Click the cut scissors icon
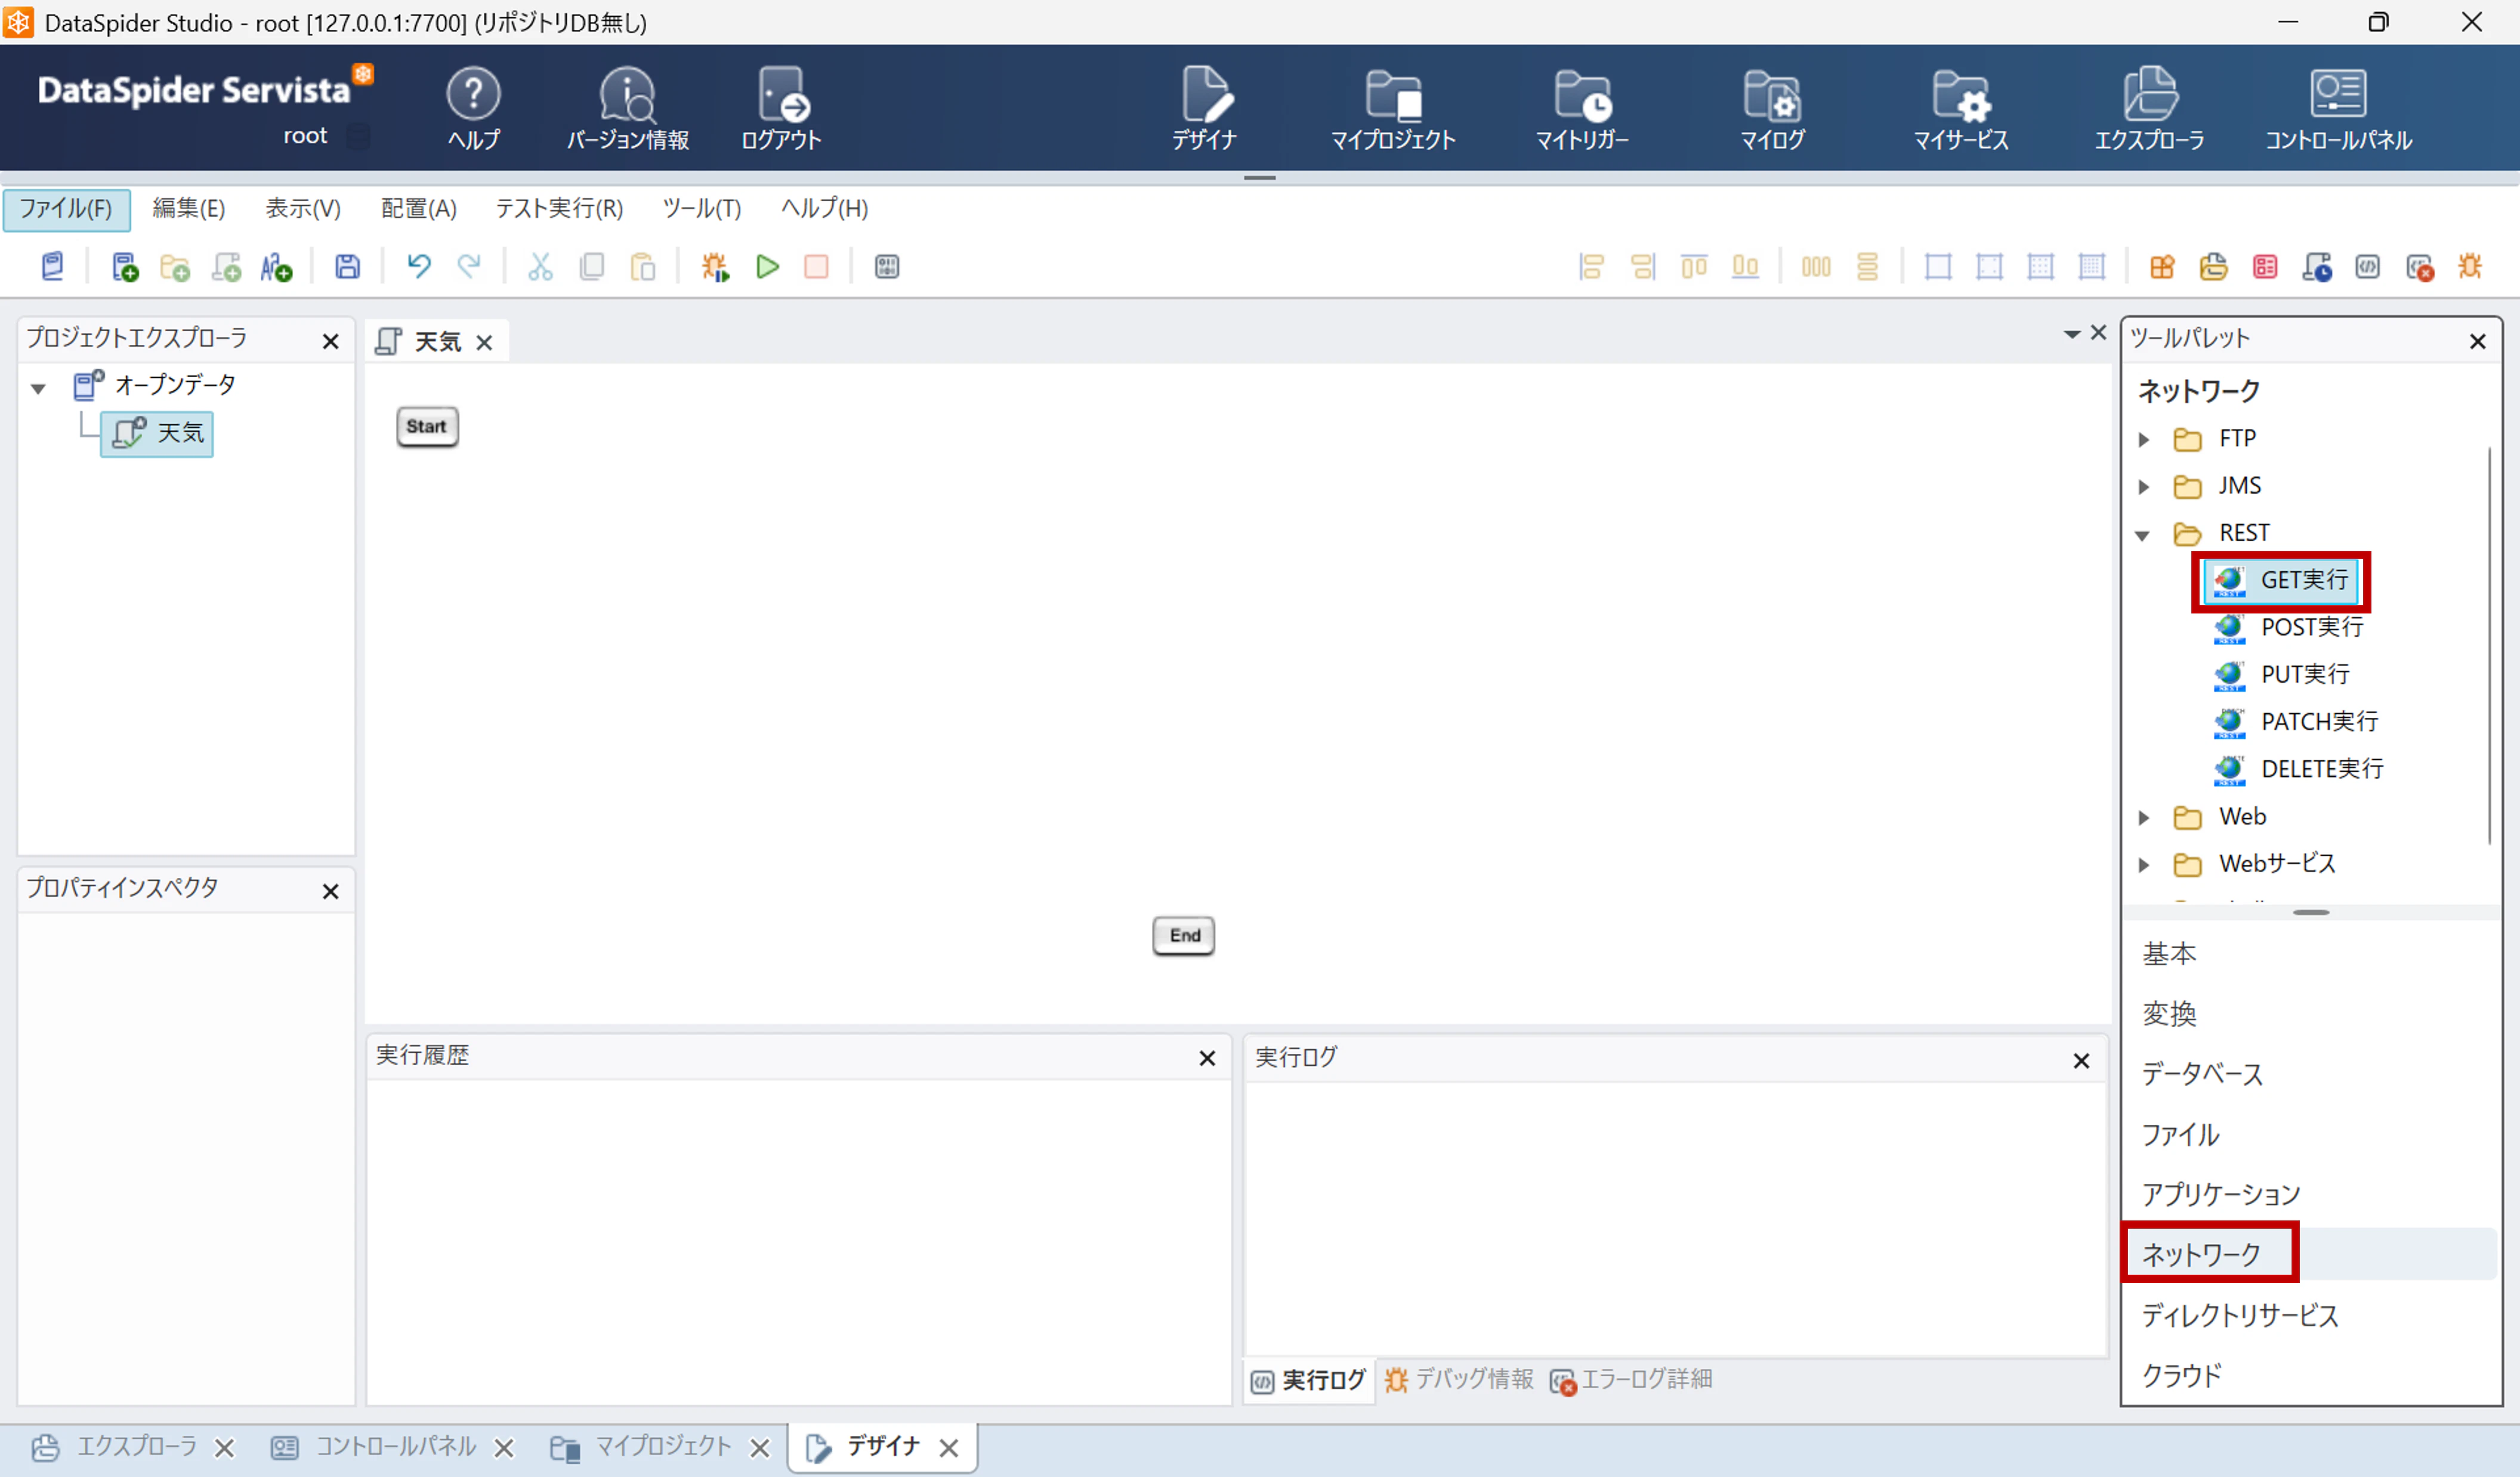The width and height of the screenshot is (2520, 1477). click(x=540, y=267)
